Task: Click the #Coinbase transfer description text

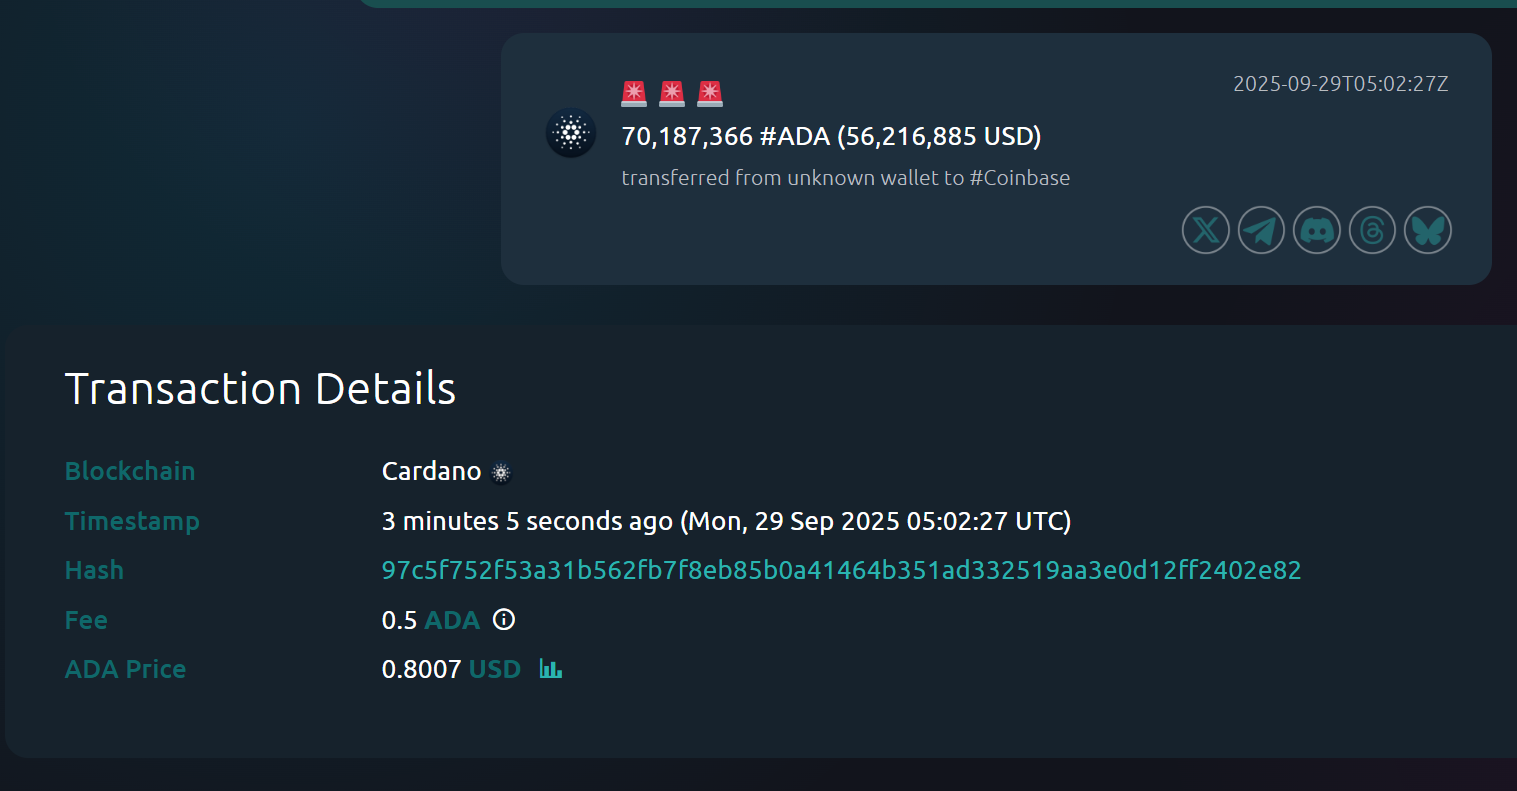Action: (845, 178)
